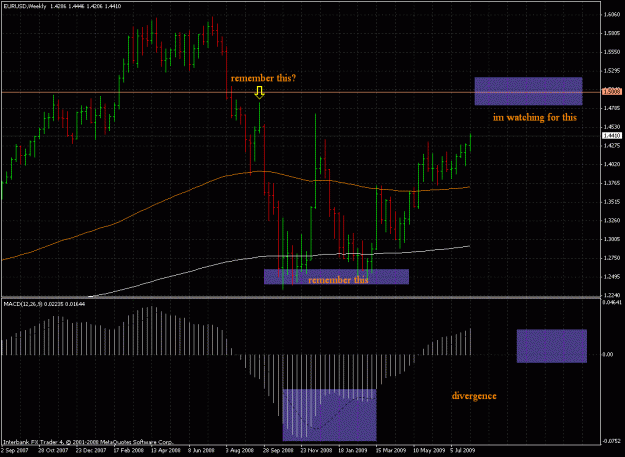Click the 1.6060 price axis label
This screenshot has height=457, width=625.
[x=612, y=15]
